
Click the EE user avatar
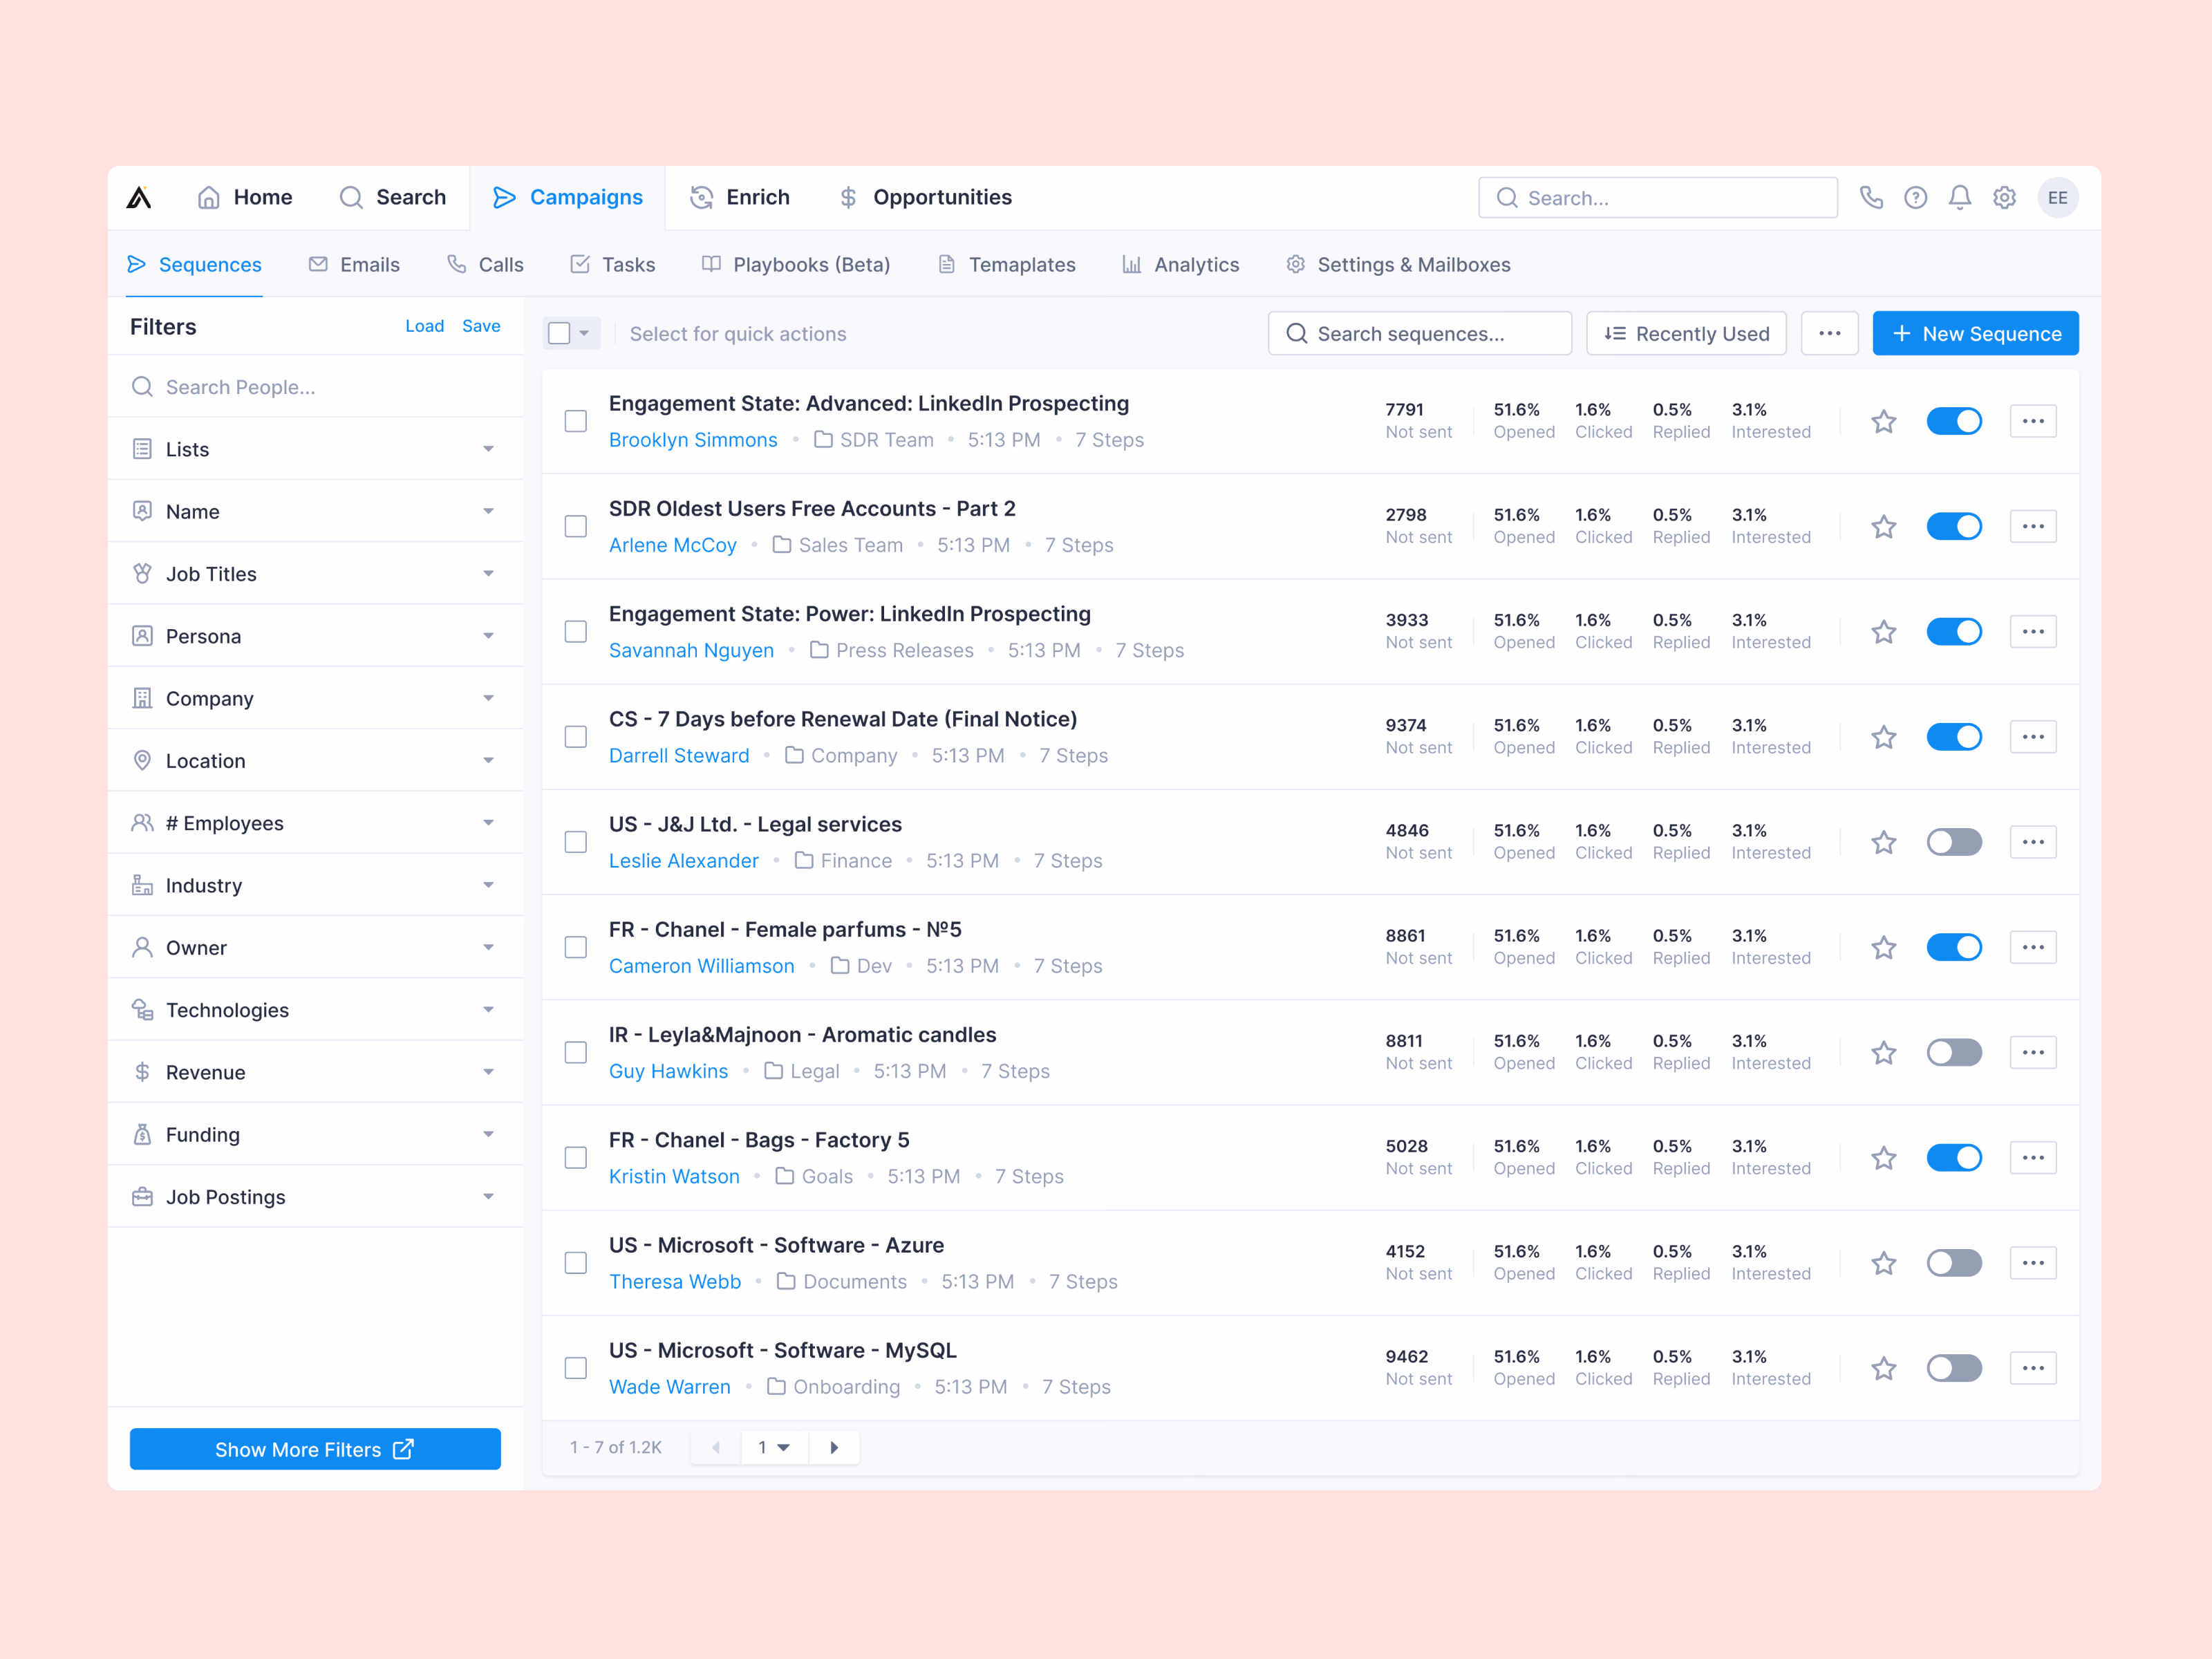click(x=2058, y=197)
